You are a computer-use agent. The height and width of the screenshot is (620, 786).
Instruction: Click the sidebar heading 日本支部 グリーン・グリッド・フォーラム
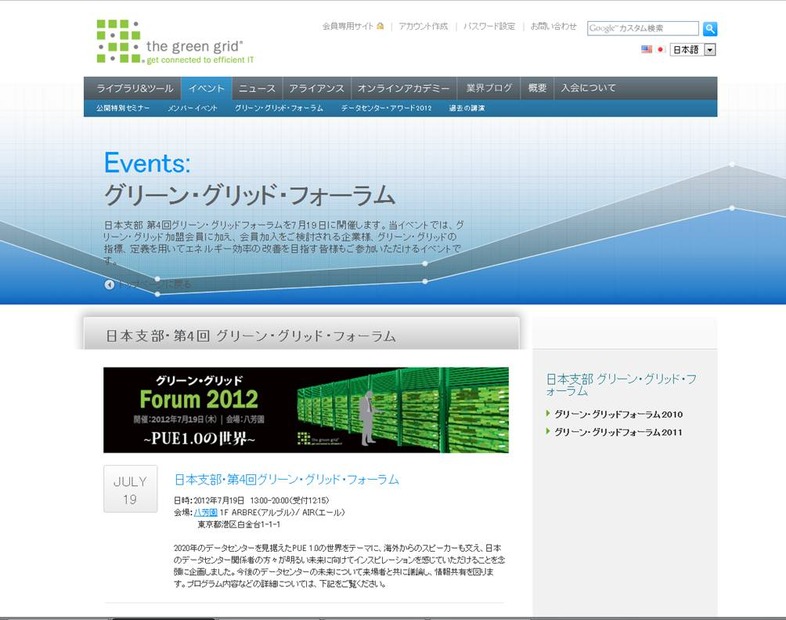(x=621, y=385)
